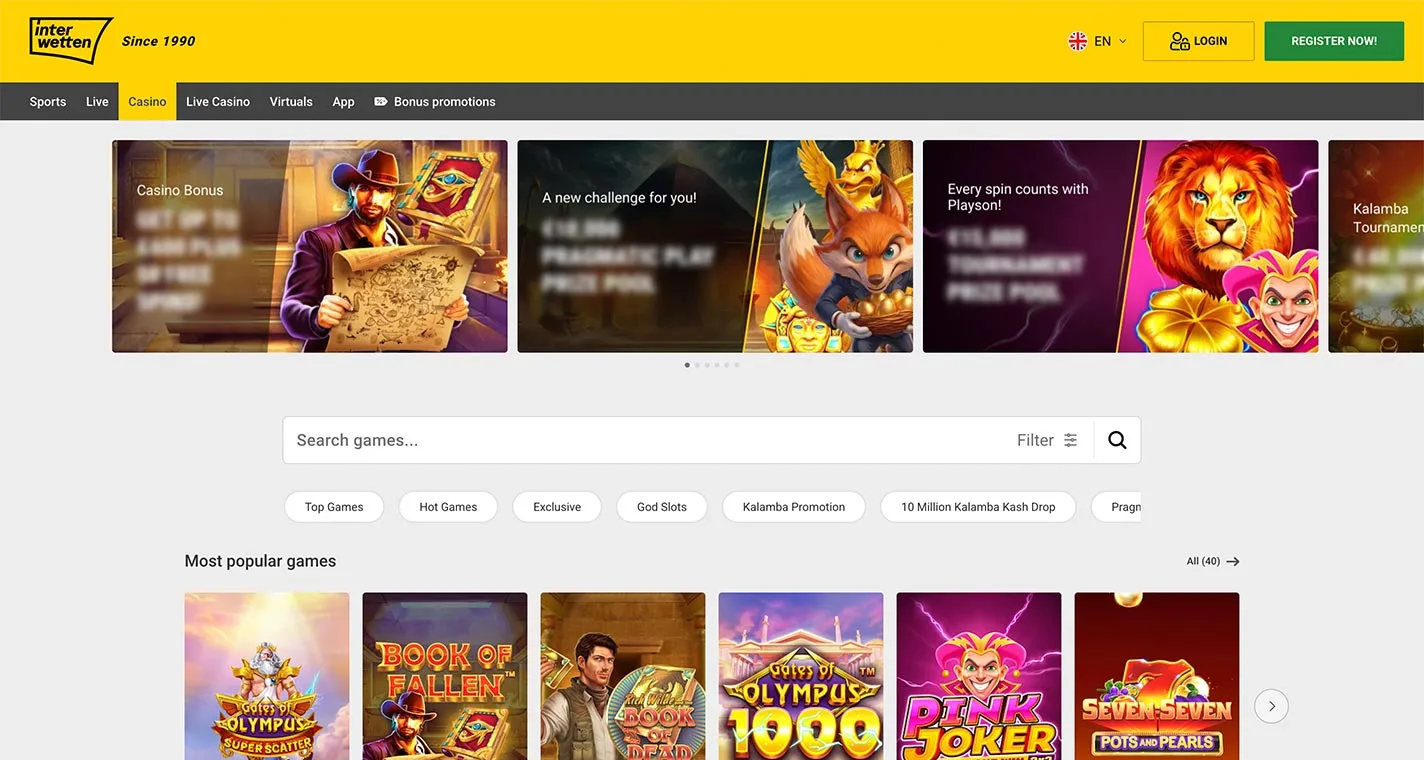Go to the Live section
The image size is (1424, 760).
point(97,102)
